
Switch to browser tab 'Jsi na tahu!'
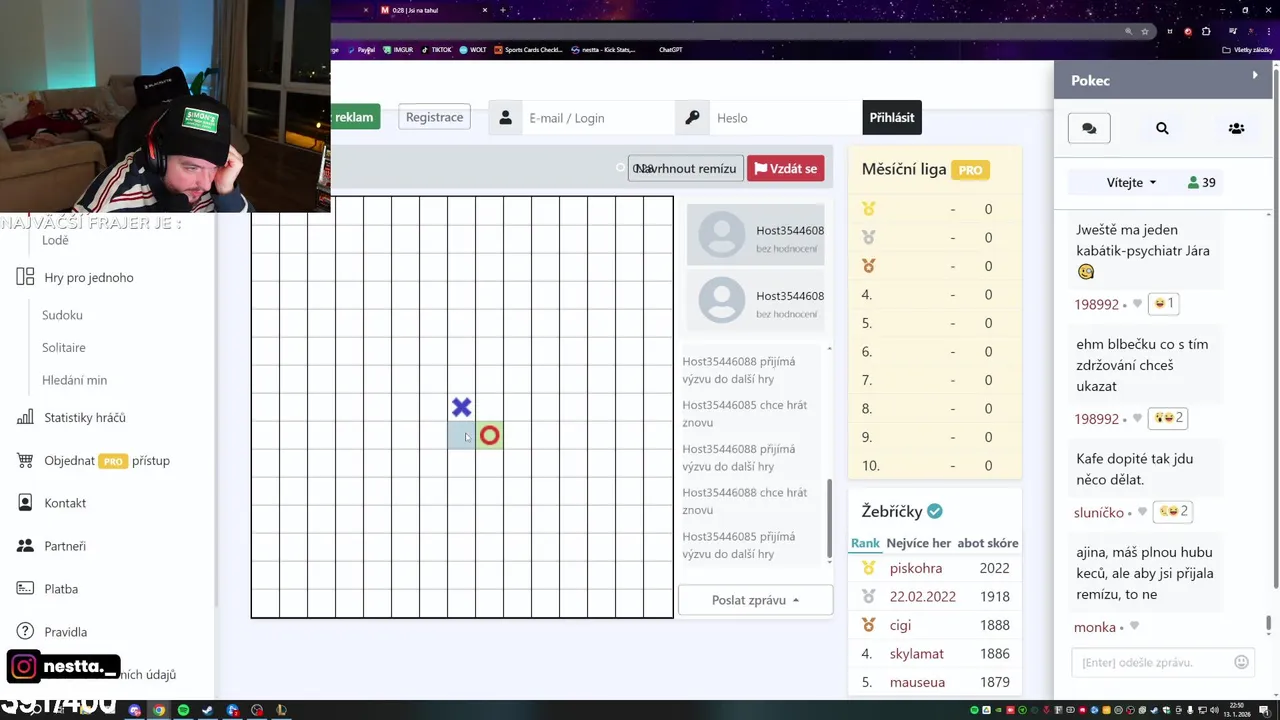[432, 10]
